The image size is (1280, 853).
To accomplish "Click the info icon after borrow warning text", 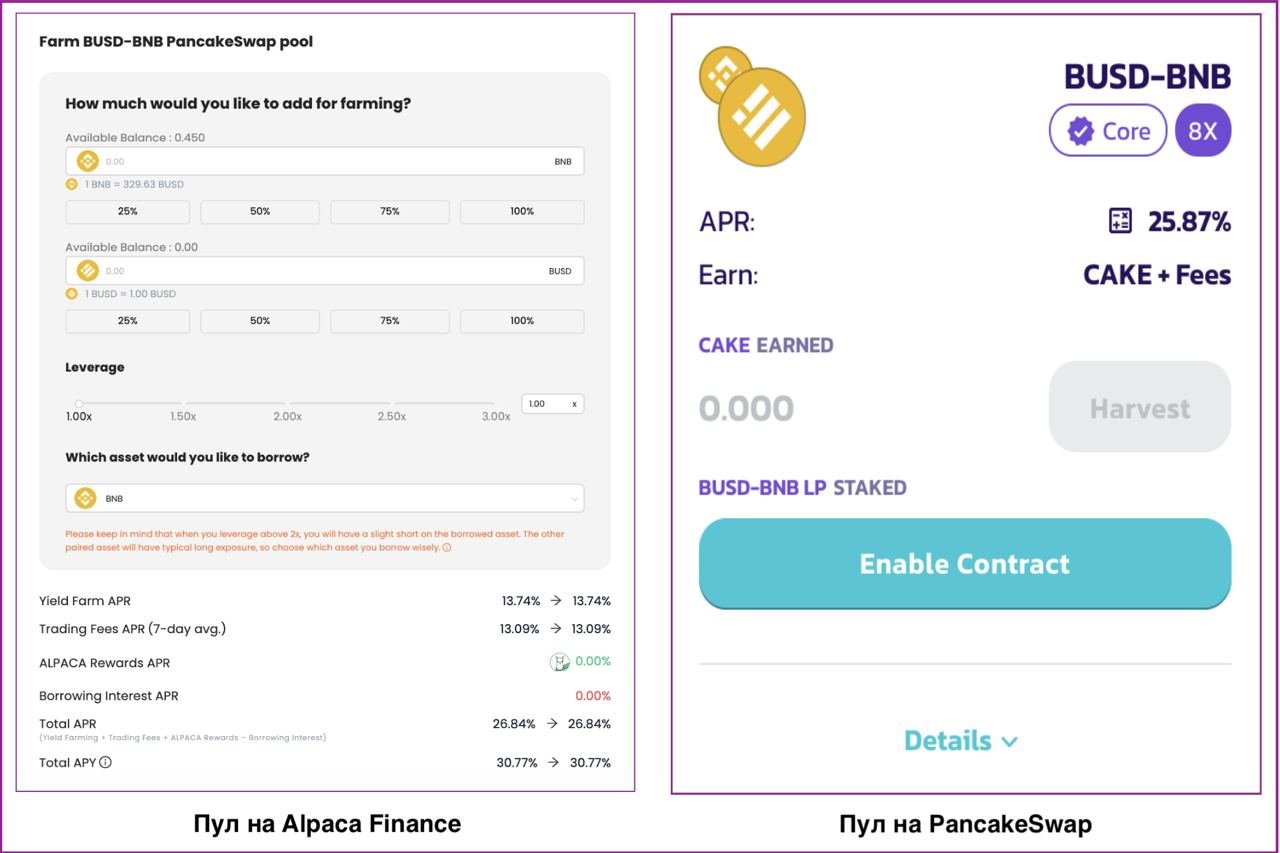I will click(x=447, y=548).
